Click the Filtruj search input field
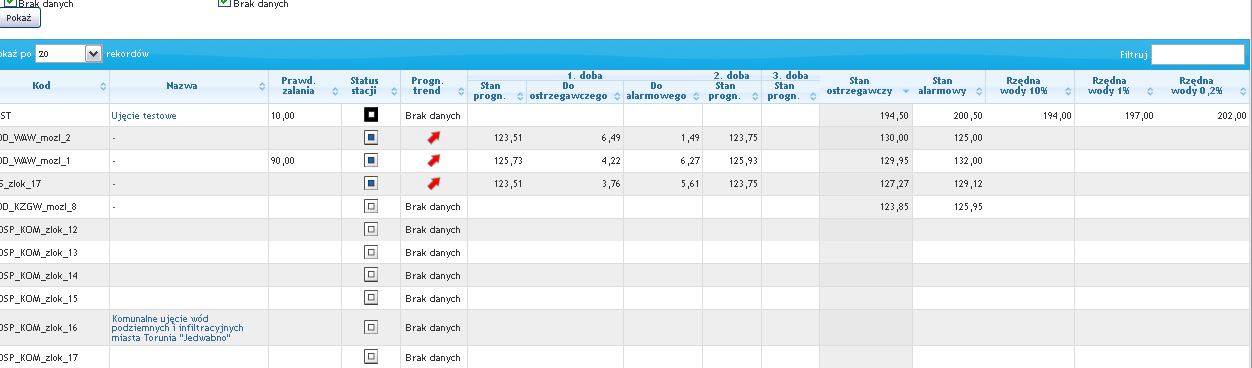This screenshot has height=368, width=1252. (x=1197, y=54)
